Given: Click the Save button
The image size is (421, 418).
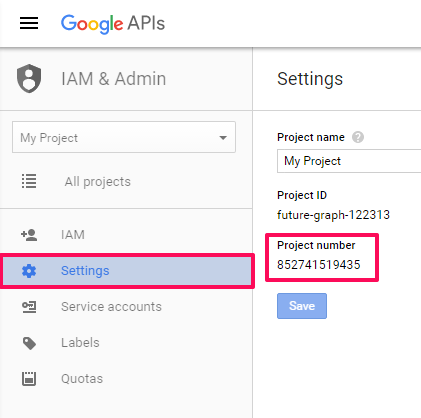Looking at the screenshot, I should point(302,306).
